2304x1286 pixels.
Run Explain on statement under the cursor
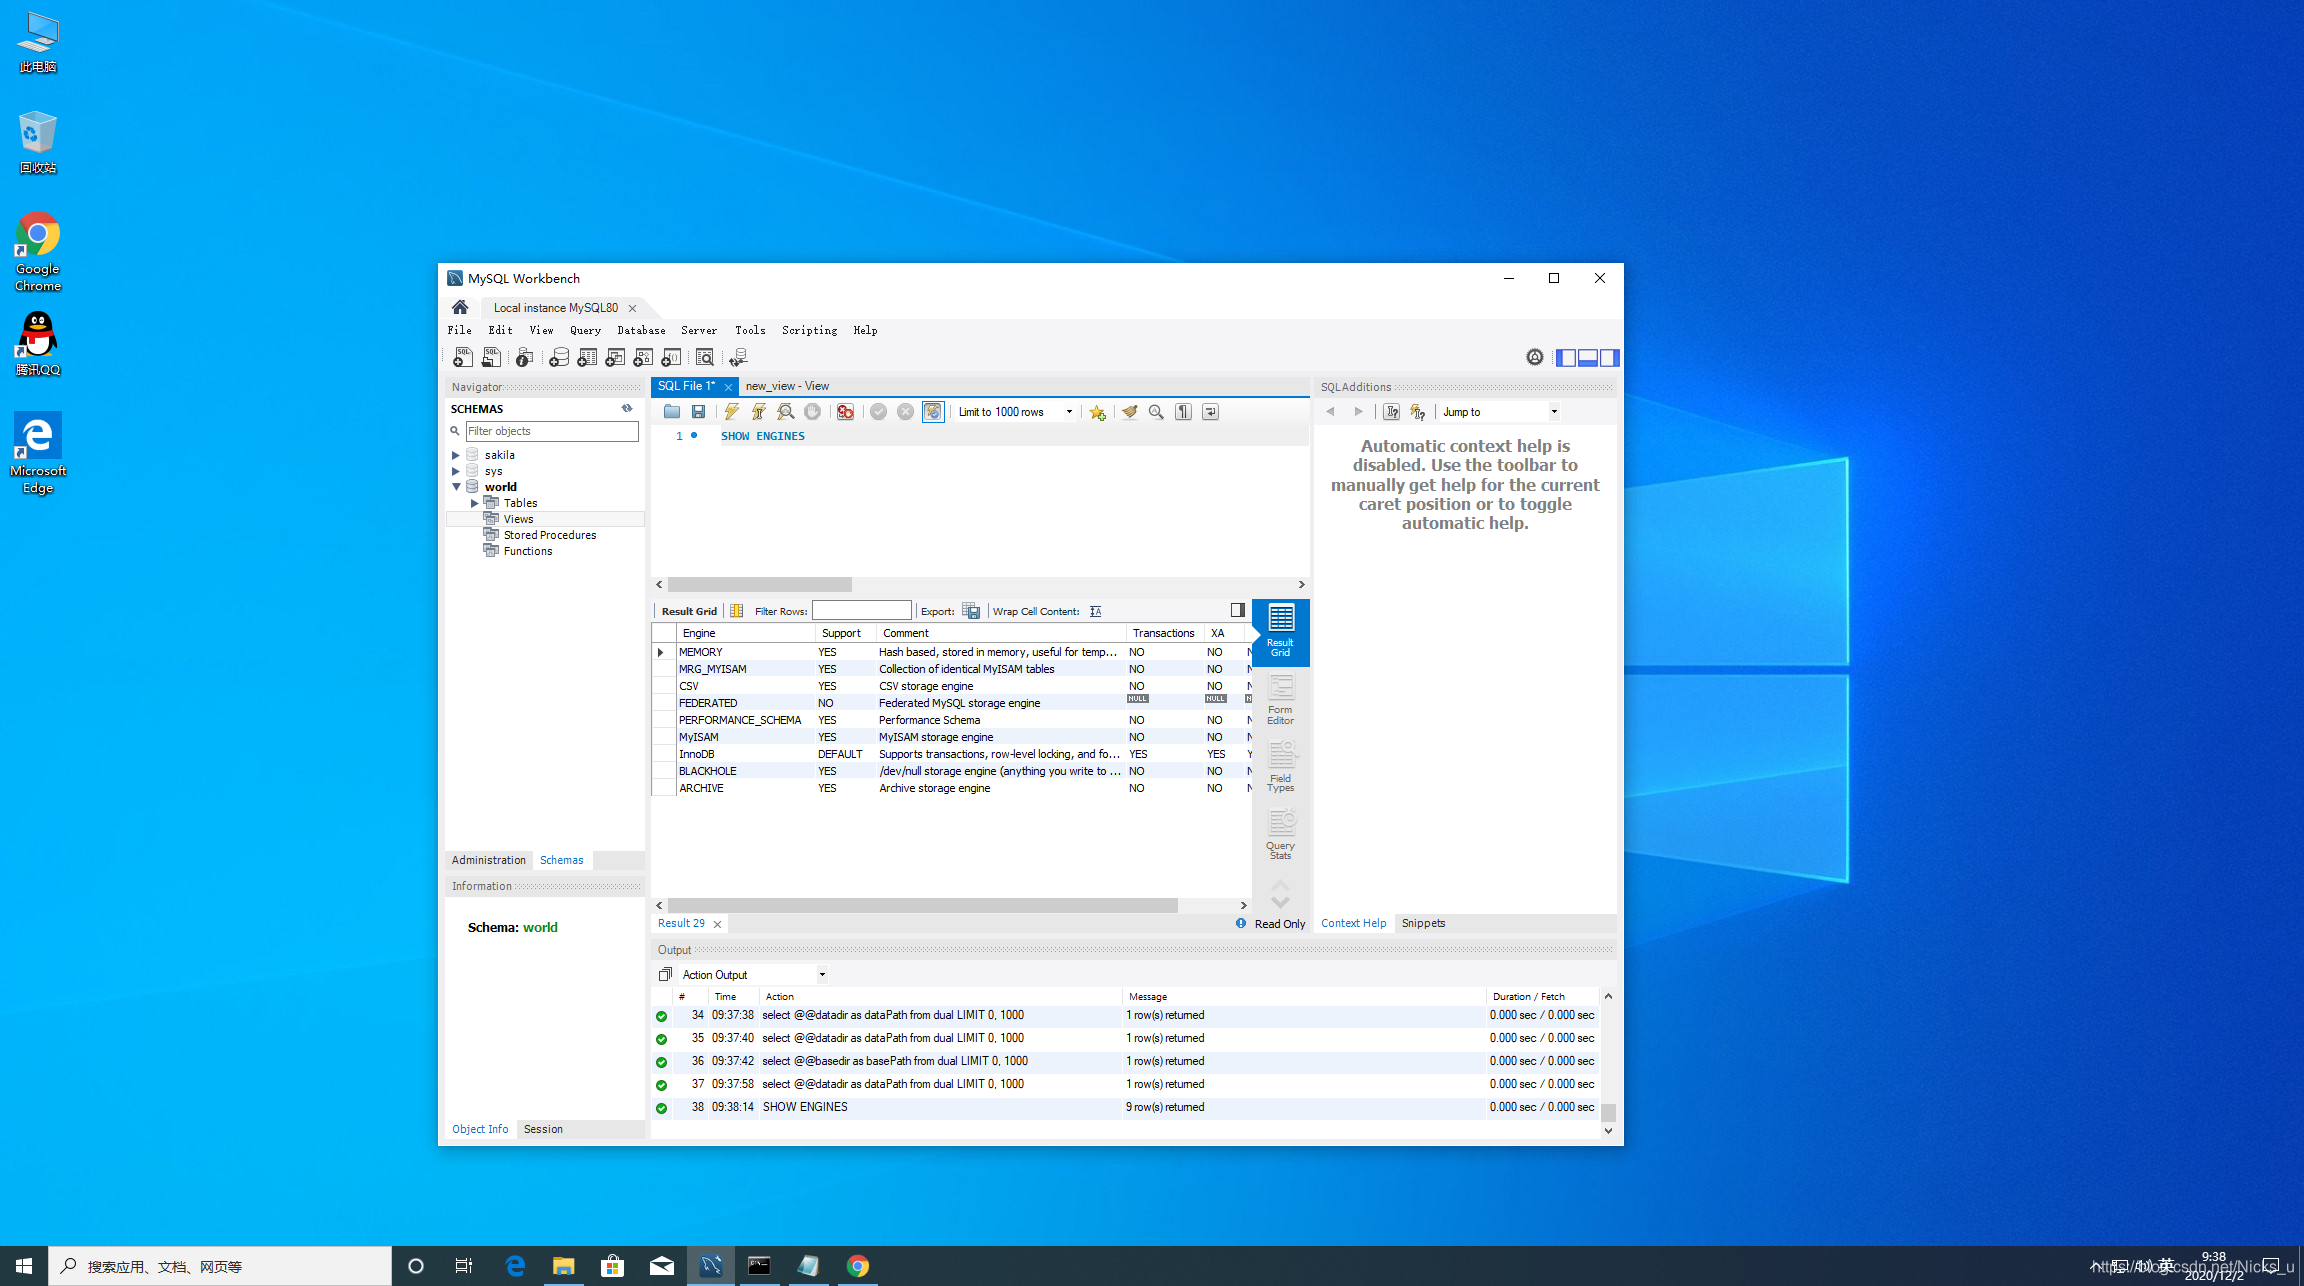(x=786, y=412)
